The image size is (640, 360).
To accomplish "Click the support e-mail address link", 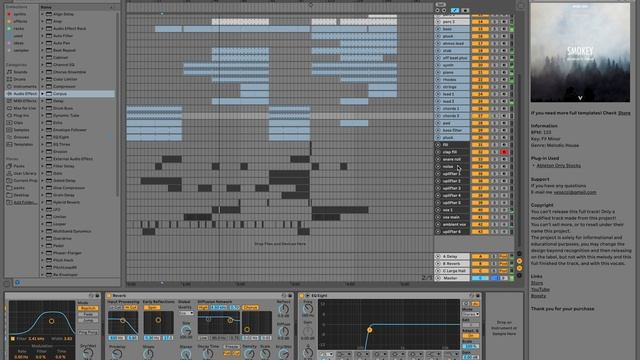I will click(x=575, y=192).
